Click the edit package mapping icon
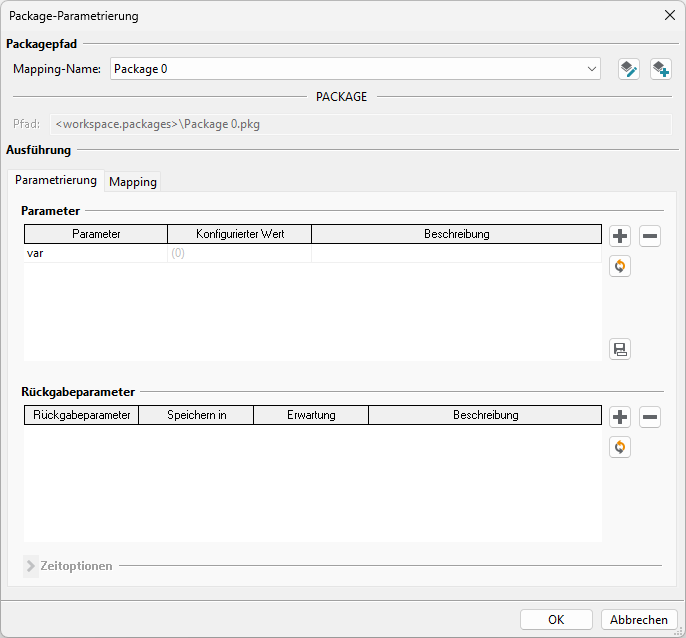Viewport: 686px width, 638px height. click(629, 69)
